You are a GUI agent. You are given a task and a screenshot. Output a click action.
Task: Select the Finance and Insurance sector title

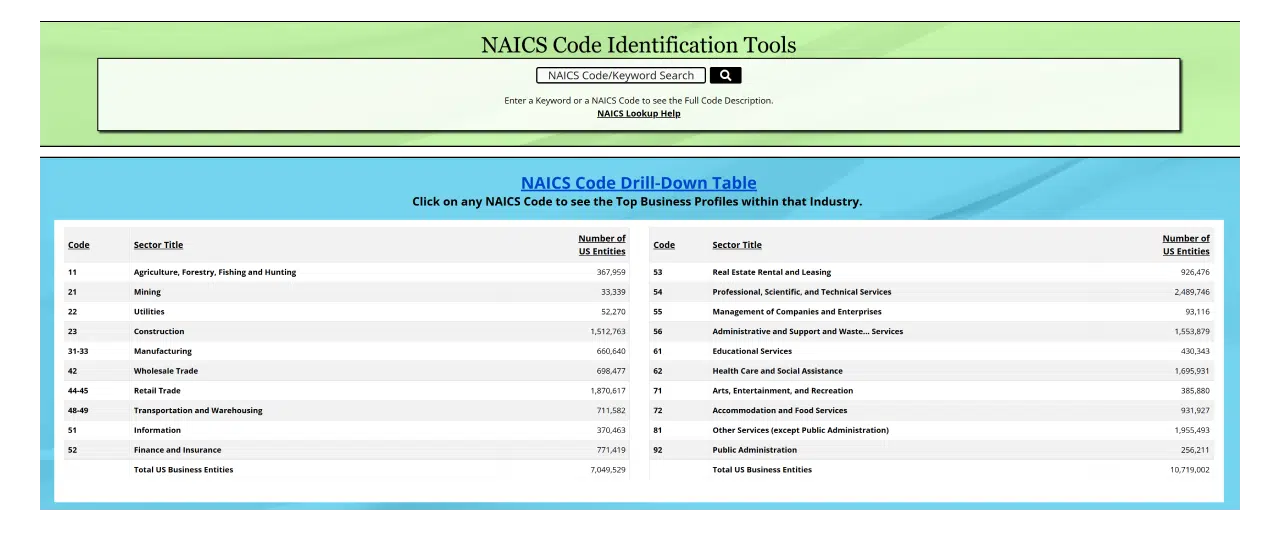tap(178, 450)
